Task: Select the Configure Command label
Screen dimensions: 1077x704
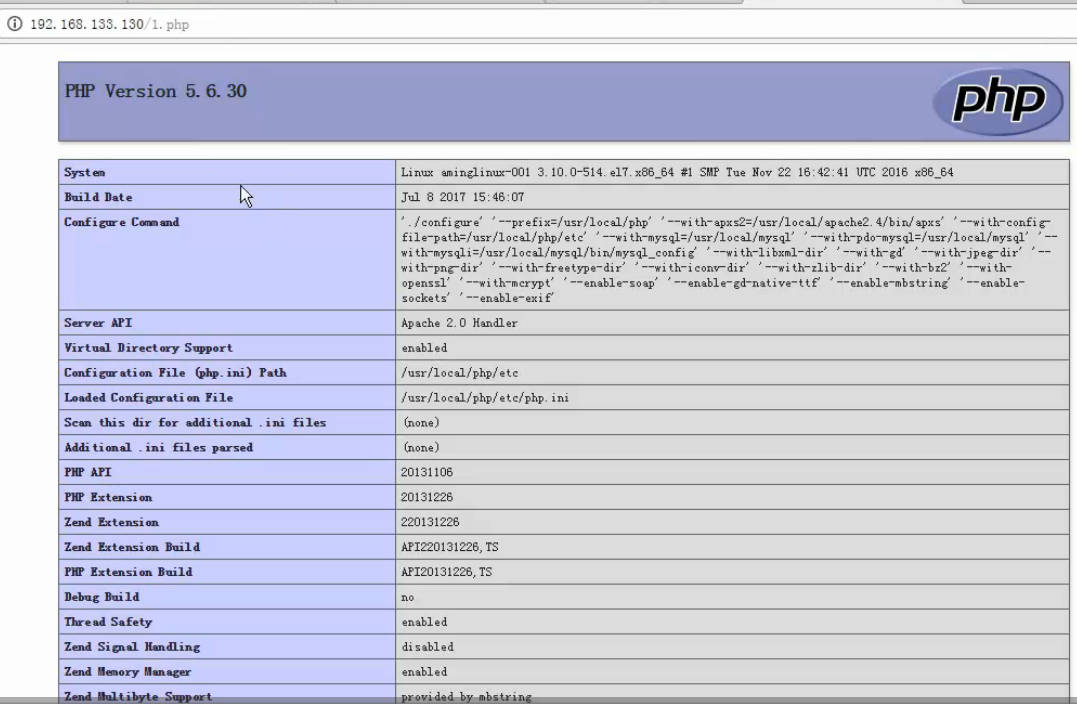Action: click(122, 222)
